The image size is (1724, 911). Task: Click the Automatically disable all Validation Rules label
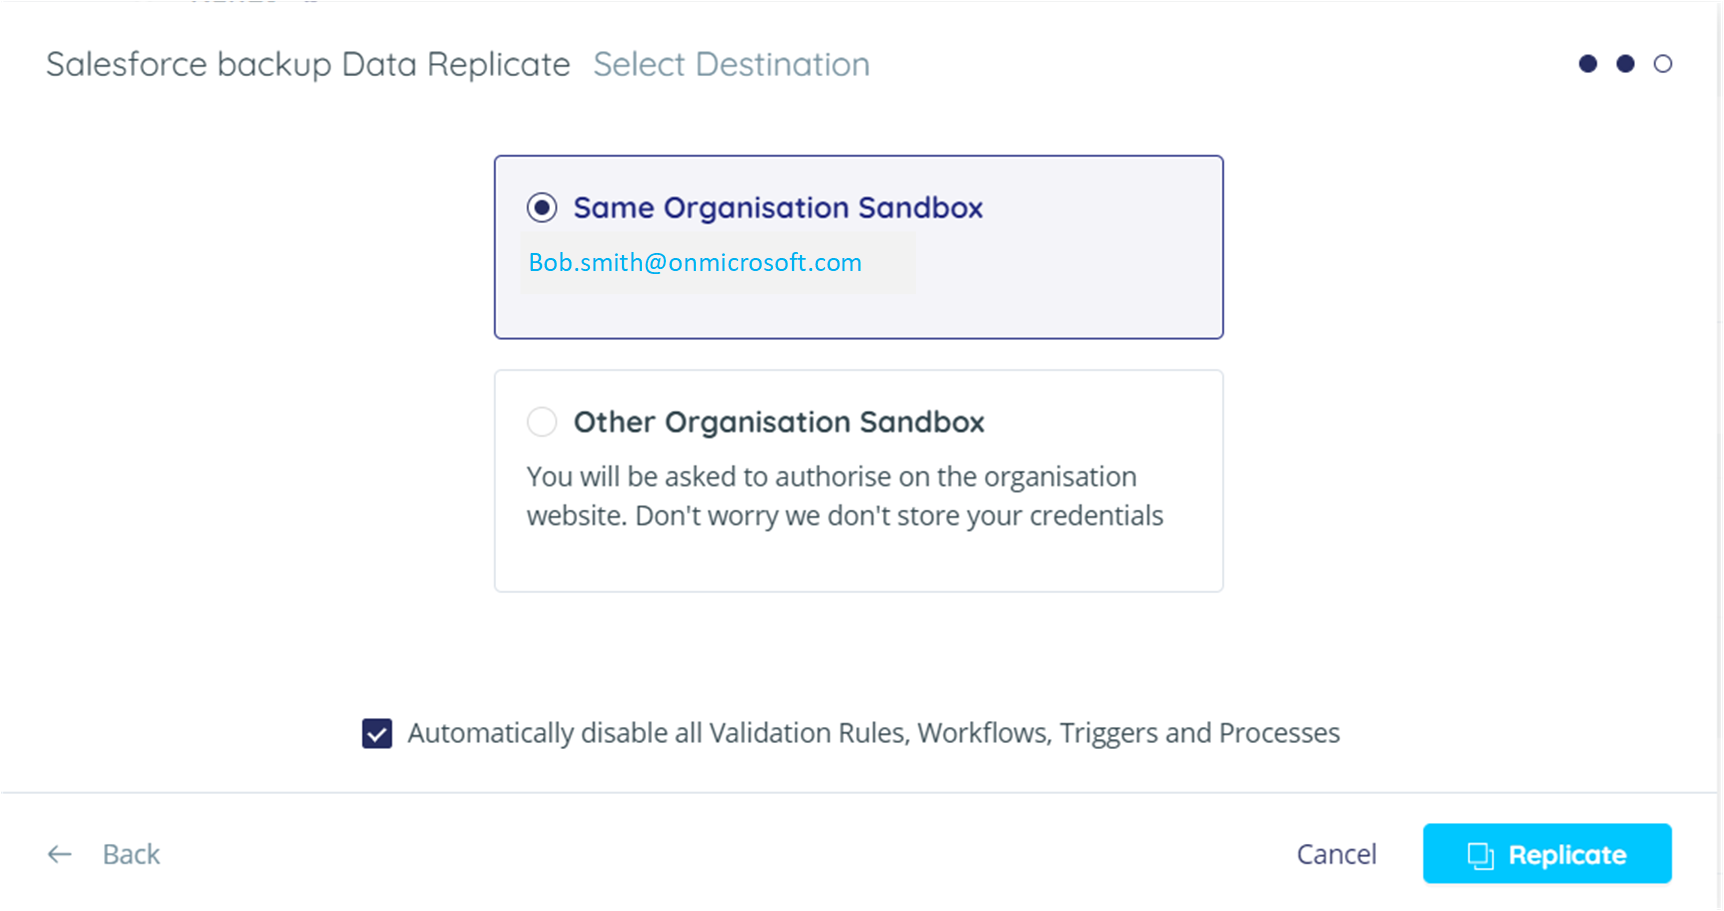pos(873,733)
